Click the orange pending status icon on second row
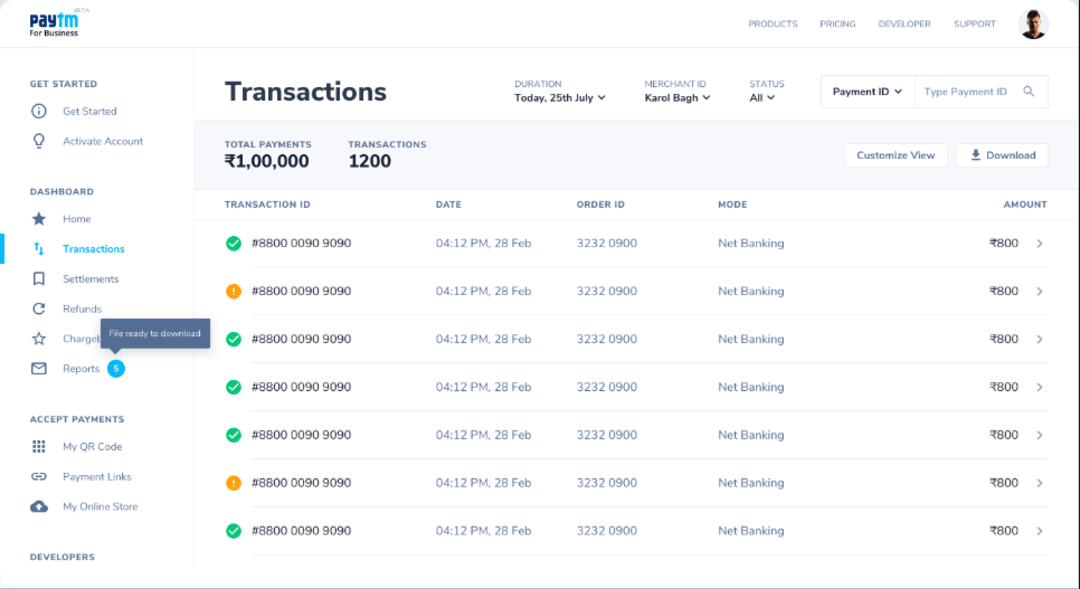 [233, 291]
